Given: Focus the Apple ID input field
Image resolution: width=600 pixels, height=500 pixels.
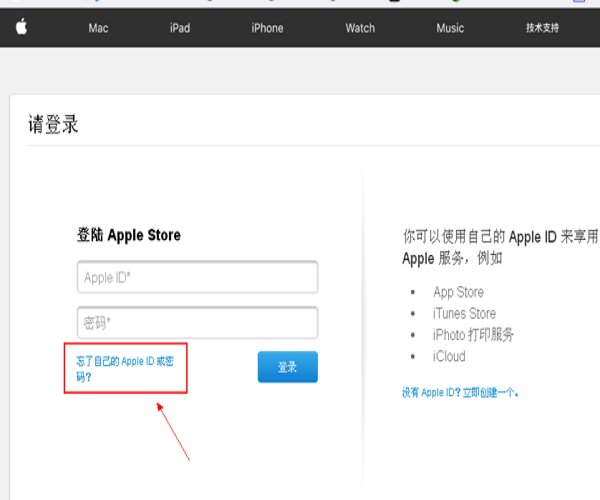Looking at the screenshot, I should [x=197, y=277].
